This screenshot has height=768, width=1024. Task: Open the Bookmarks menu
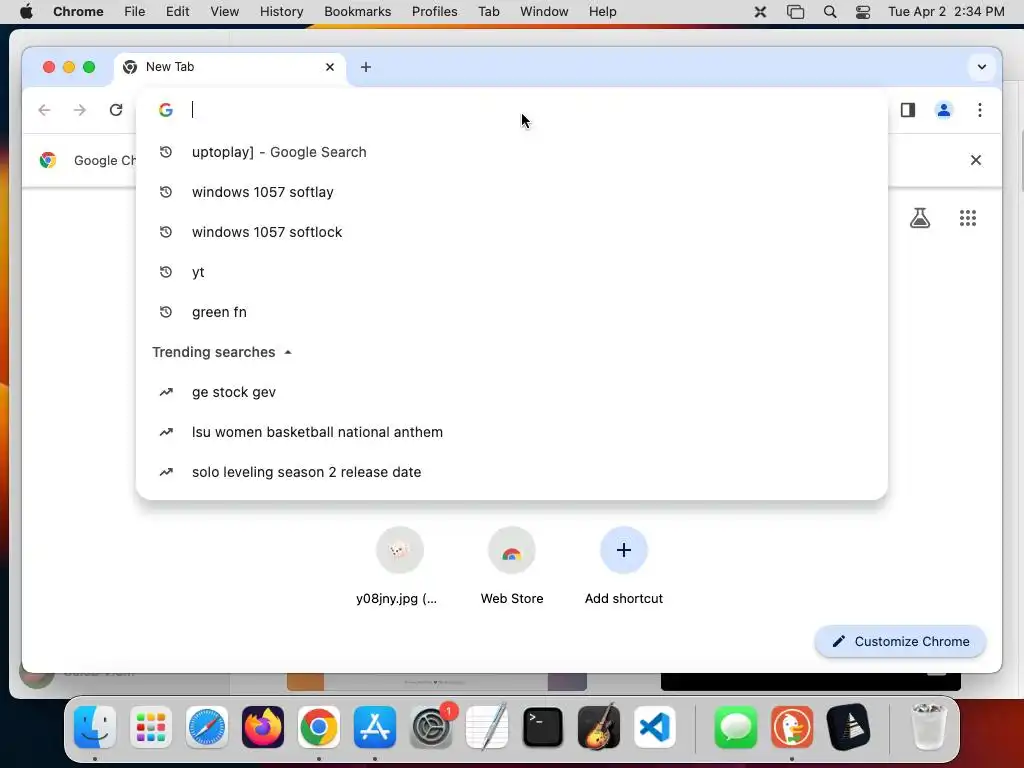coord(358,12)
